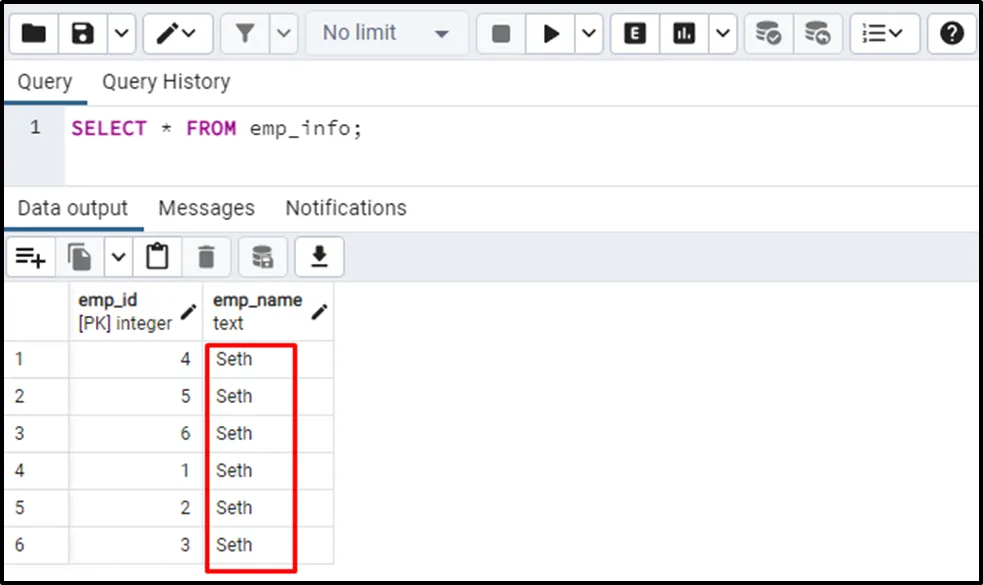The image size is (983, 585).
Task: Switch to the Query History tab
Action: 166,82
